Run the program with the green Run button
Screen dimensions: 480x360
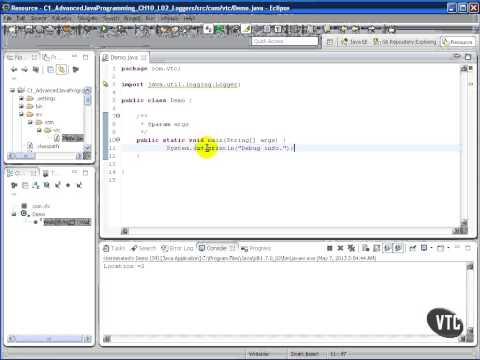[x=104, y=29]
